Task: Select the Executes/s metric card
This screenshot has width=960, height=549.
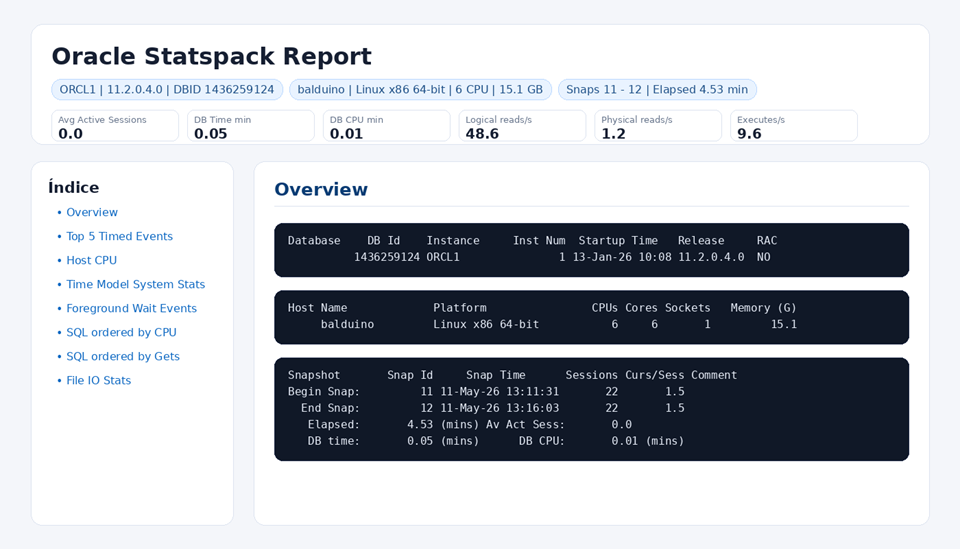Action: click(794, 126)
